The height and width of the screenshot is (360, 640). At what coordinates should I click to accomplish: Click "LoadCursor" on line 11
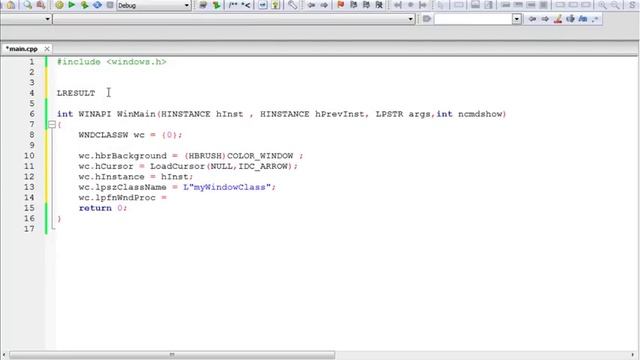point(177,167)
